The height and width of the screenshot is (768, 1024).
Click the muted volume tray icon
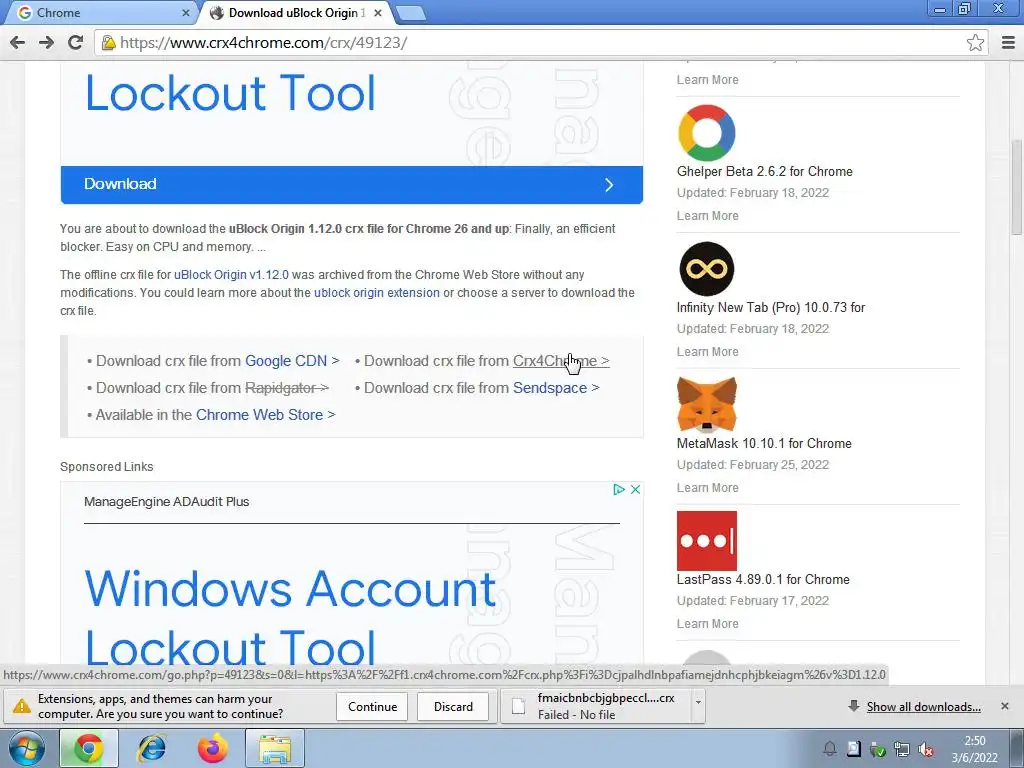[x=925, y=749]
